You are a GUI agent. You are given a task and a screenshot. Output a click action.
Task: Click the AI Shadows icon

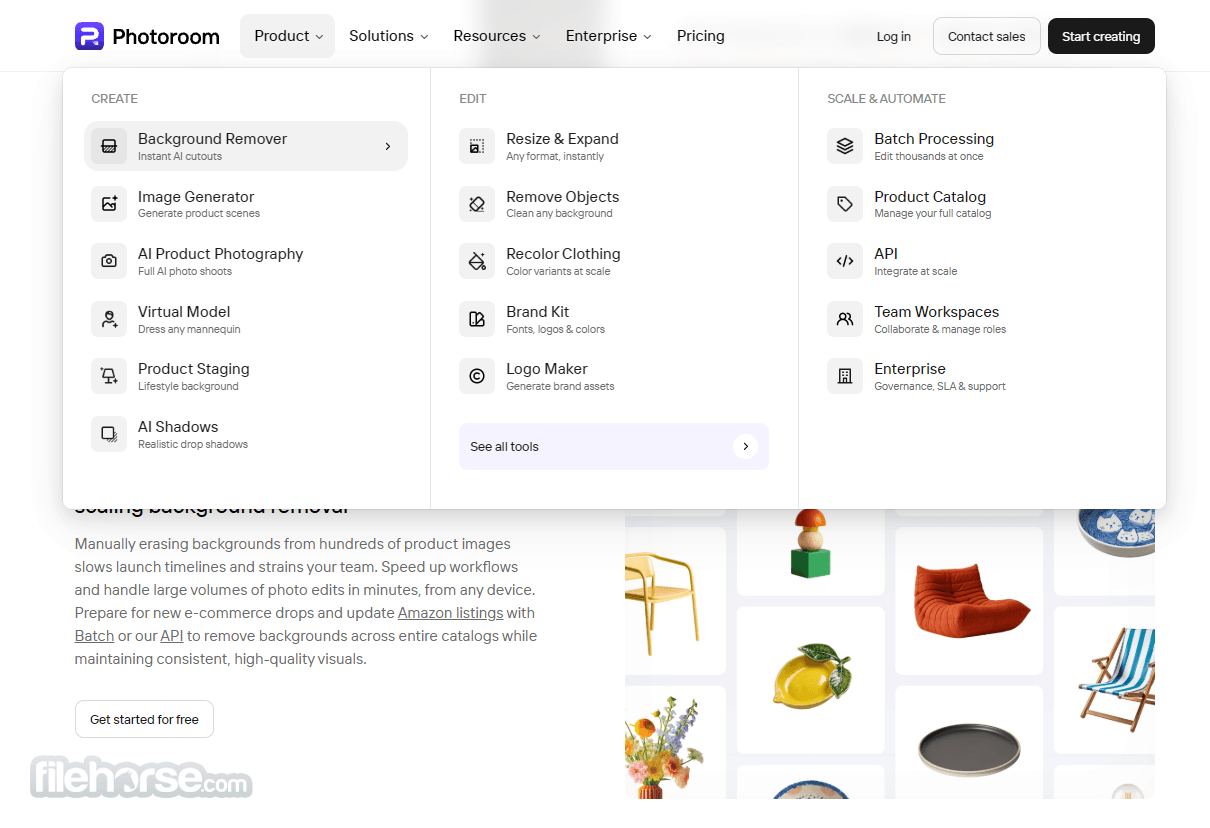(x=109, y=434)
